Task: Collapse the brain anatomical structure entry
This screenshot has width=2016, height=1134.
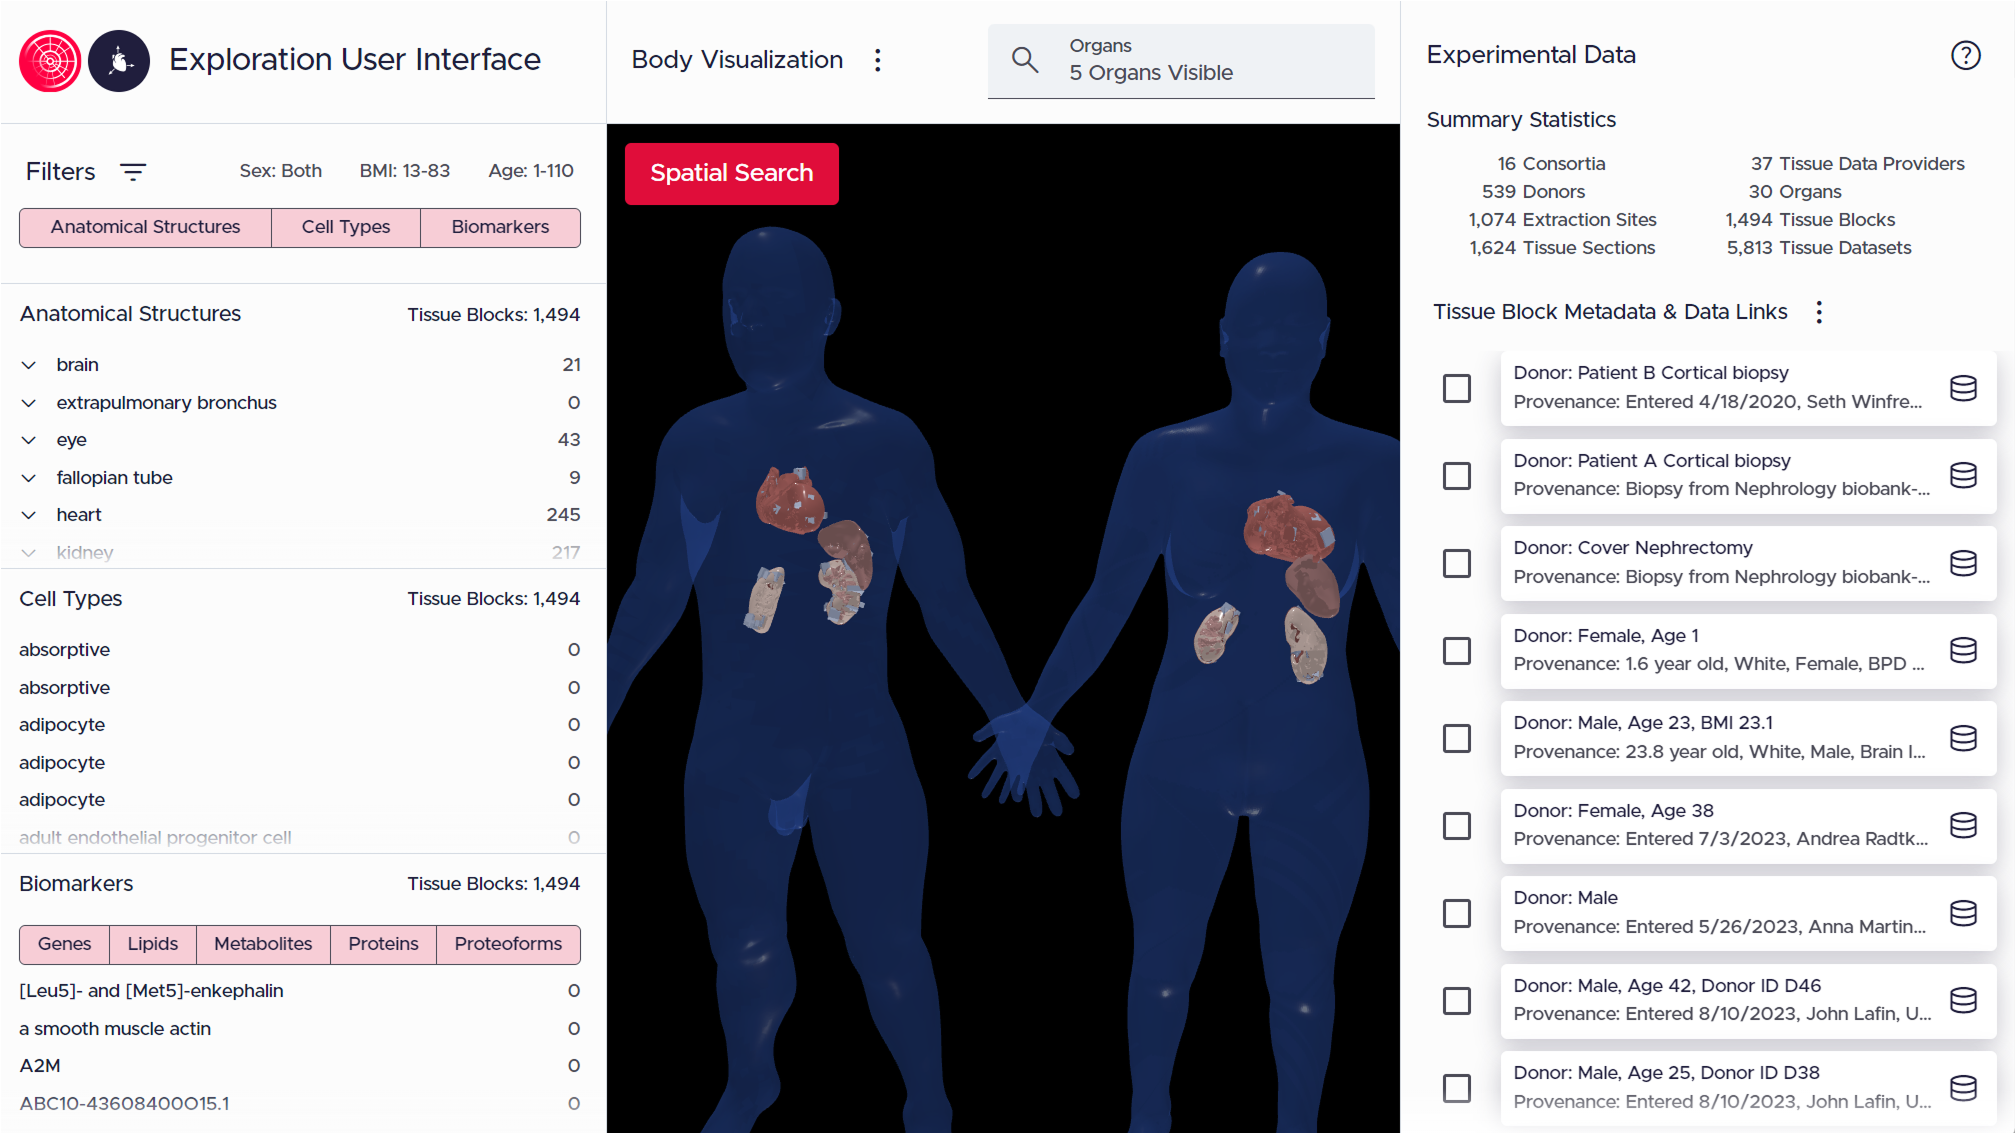Action: coord(28,364)
